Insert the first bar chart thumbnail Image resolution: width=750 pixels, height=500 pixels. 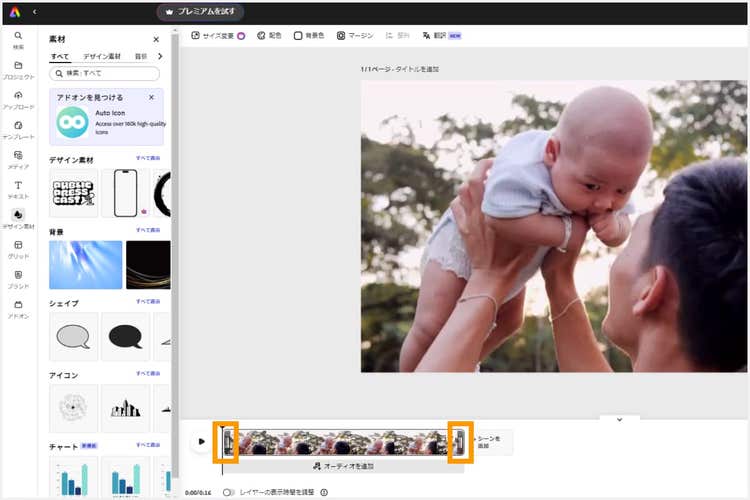click(74, 477)
